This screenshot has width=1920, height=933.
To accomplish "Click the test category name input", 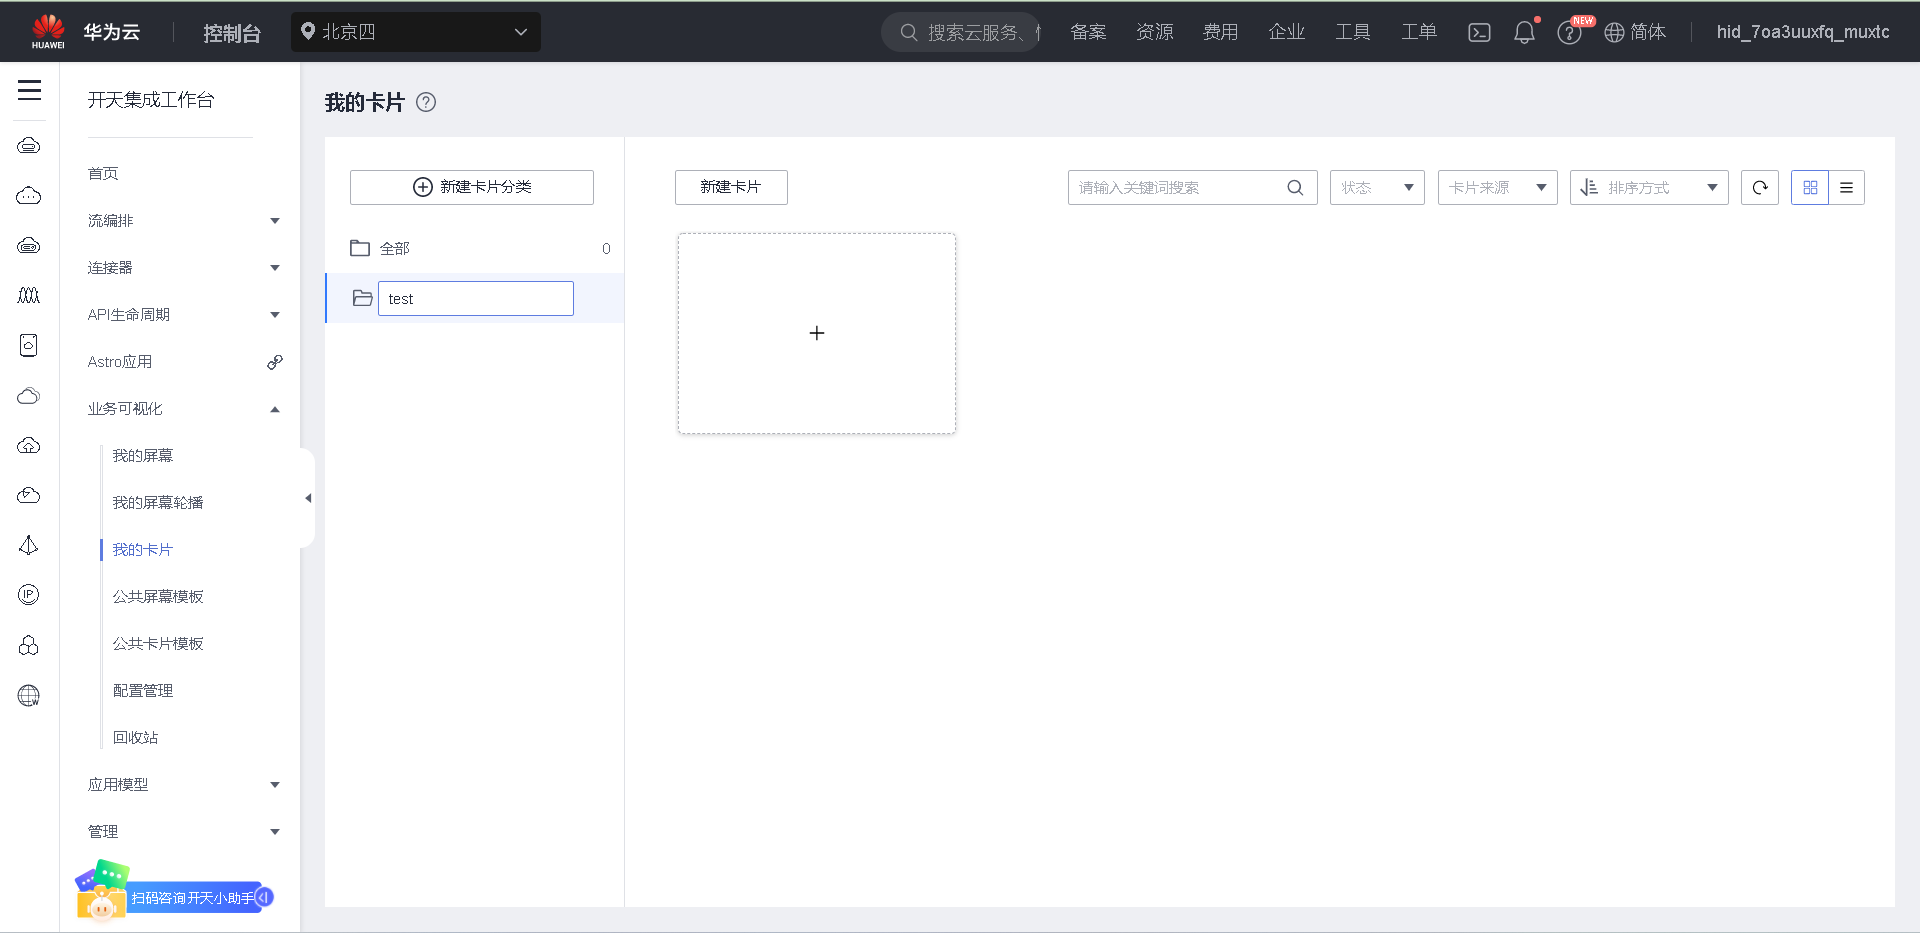I will [476, 298].
